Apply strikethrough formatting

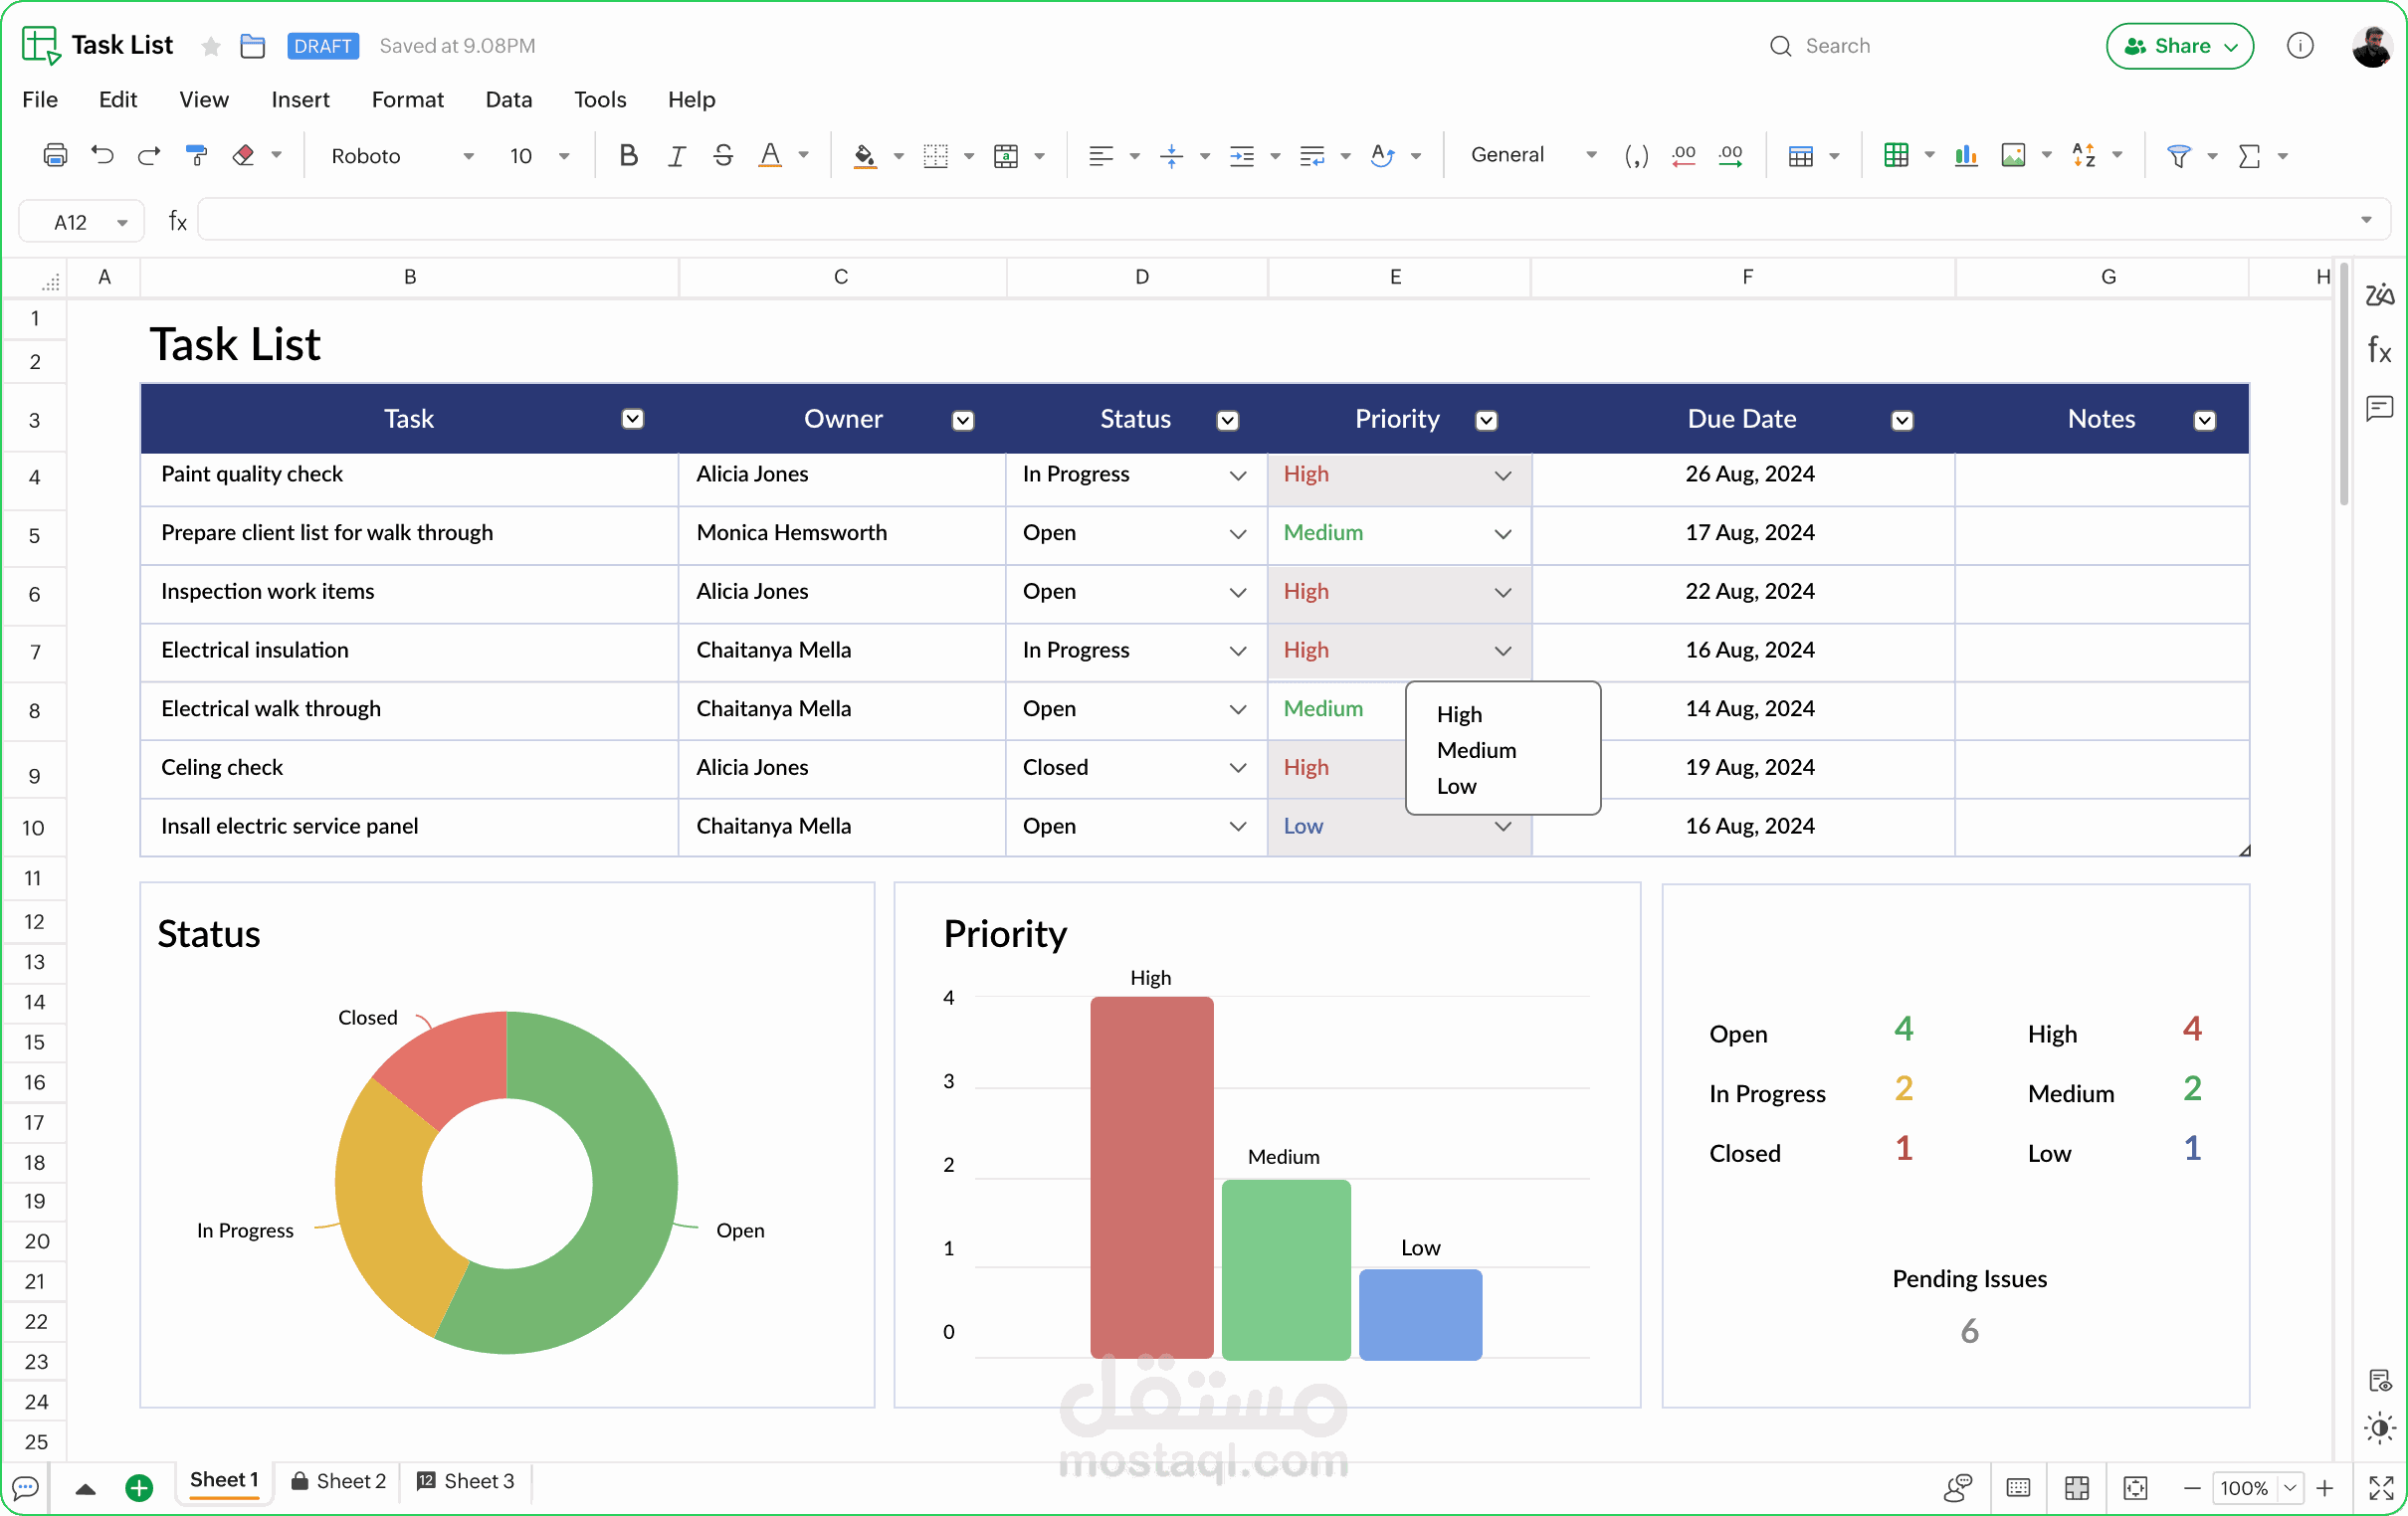pos(723,155)
